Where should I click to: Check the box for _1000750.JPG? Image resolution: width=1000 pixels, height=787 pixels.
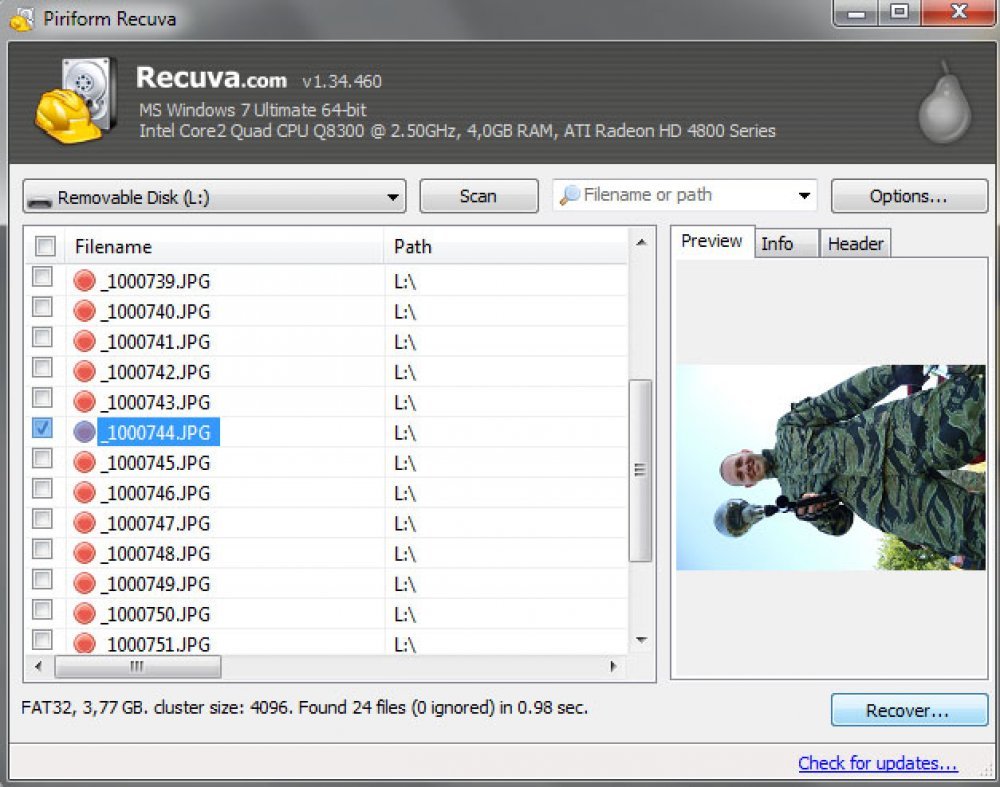point(42,610)
